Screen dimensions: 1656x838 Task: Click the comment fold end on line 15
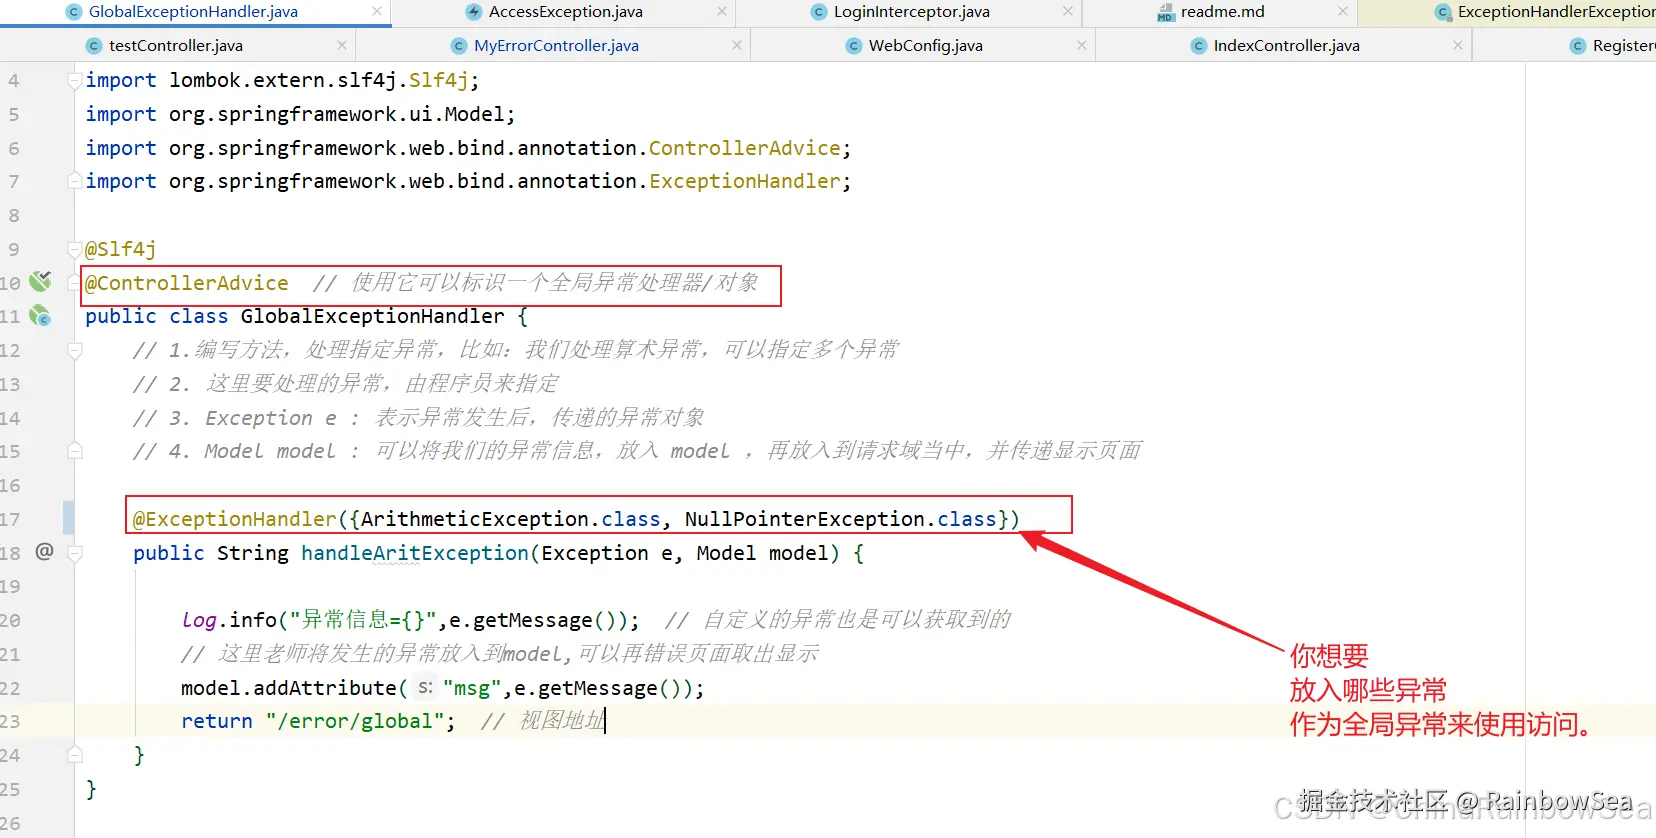point(75,451)
